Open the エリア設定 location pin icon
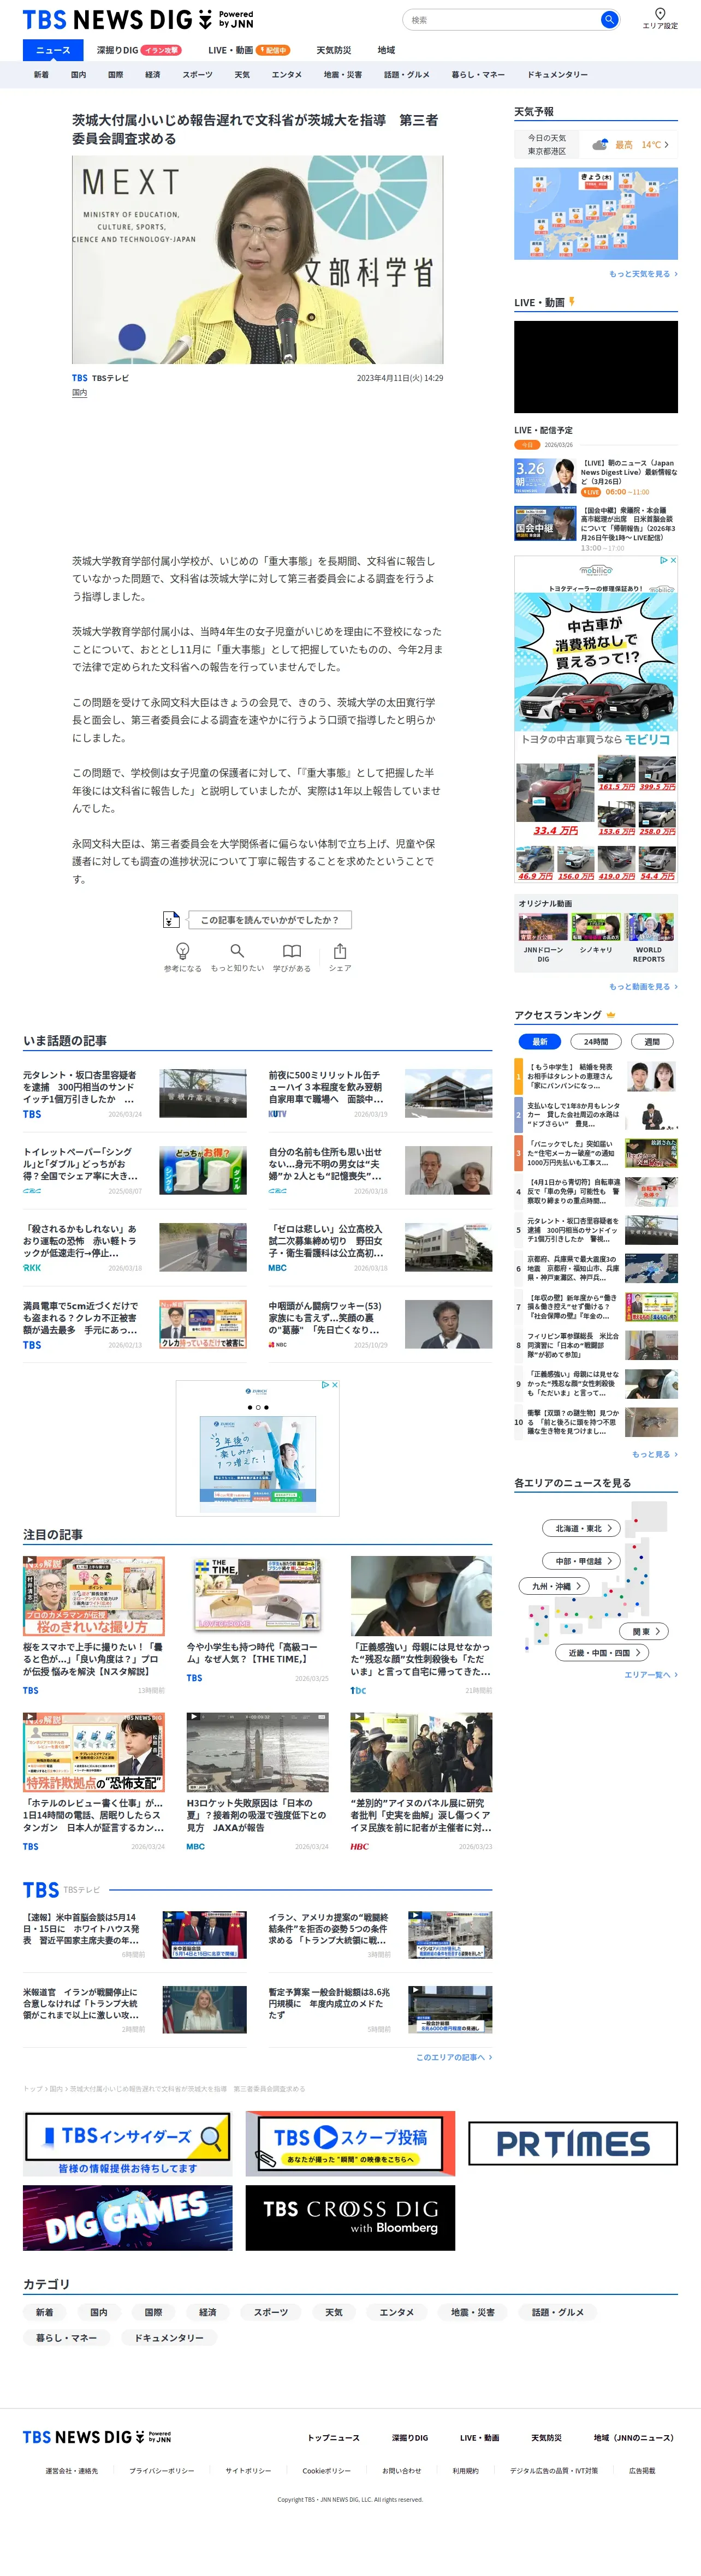The height and width of the screenshot is (2576, 701). (x=660, y=14)
